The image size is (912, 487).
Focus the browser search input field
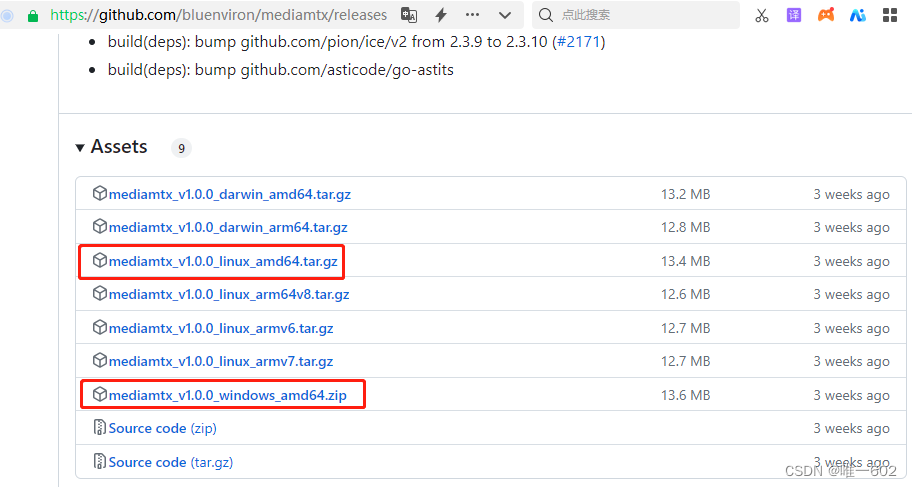pos(635,15)
